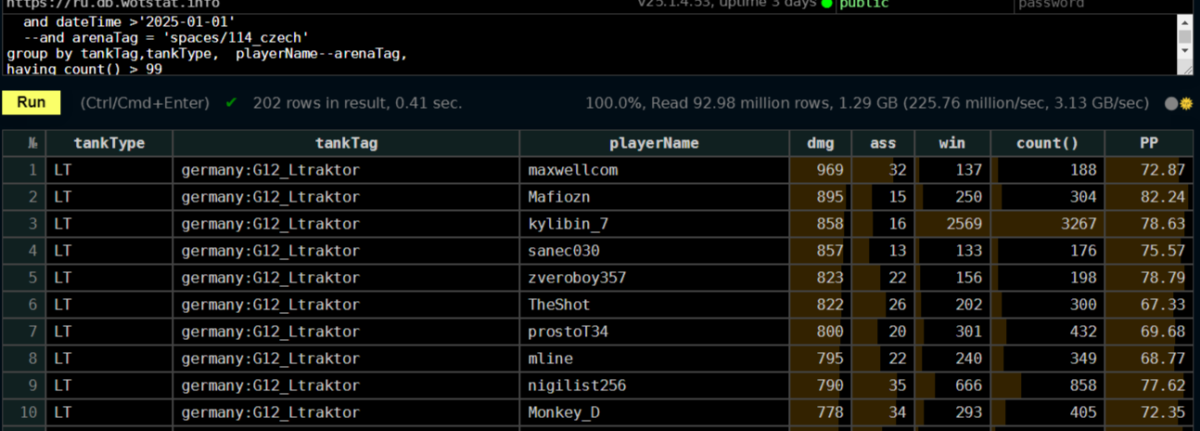Click the win column header
The height and width of the screenshot is (431, 1200).
pyautogui.click(x=951, y=143)
